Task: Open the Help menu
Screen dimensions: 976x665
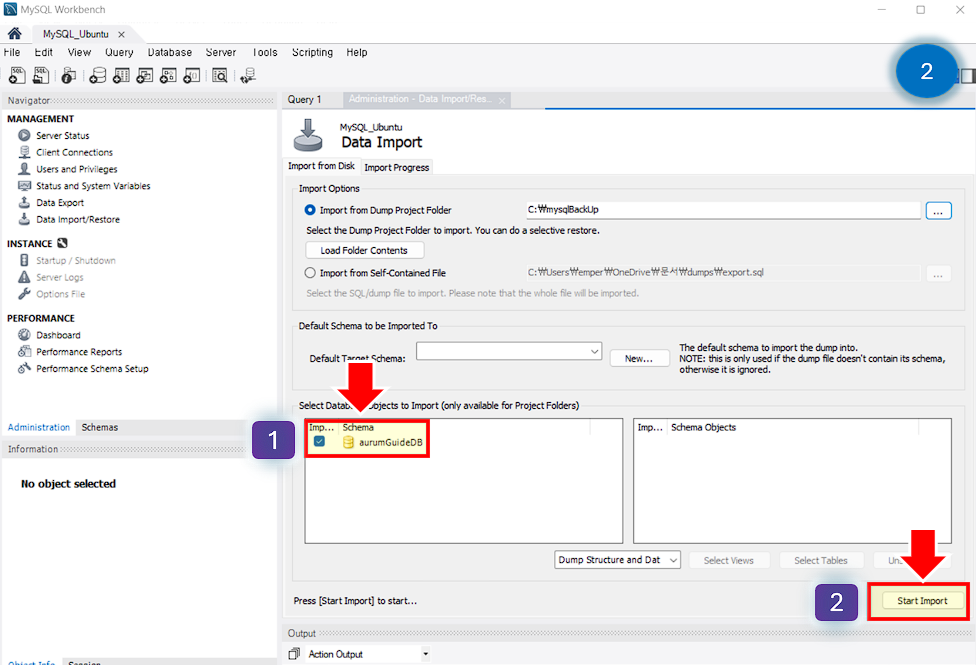Action: click(357, 52)
